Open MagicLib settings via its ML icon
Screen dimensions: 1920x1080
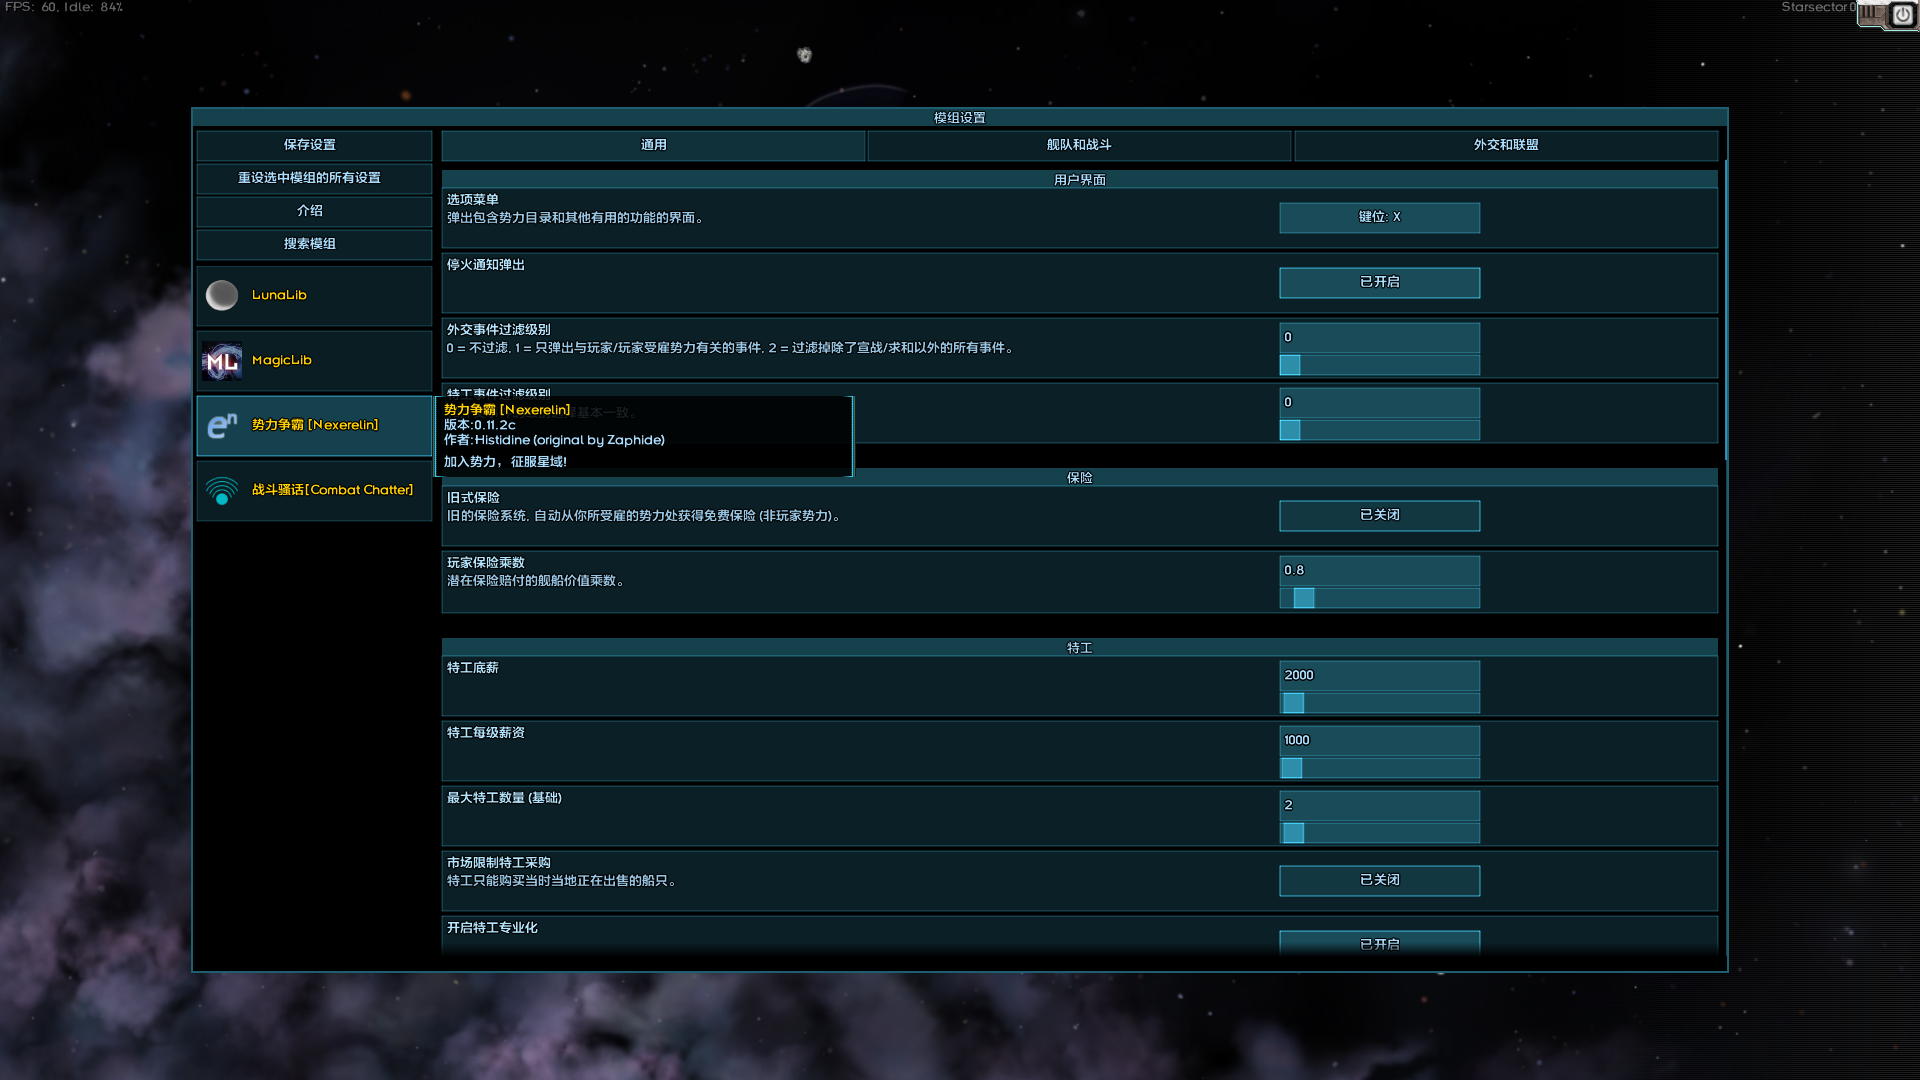point(221,360)
